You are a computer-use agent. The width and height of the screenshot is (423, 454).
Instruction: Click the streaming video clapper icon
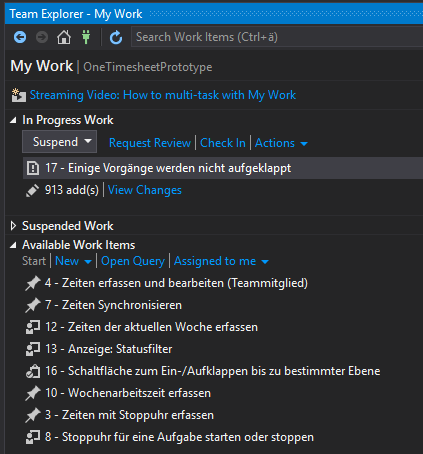click(19, 95)
